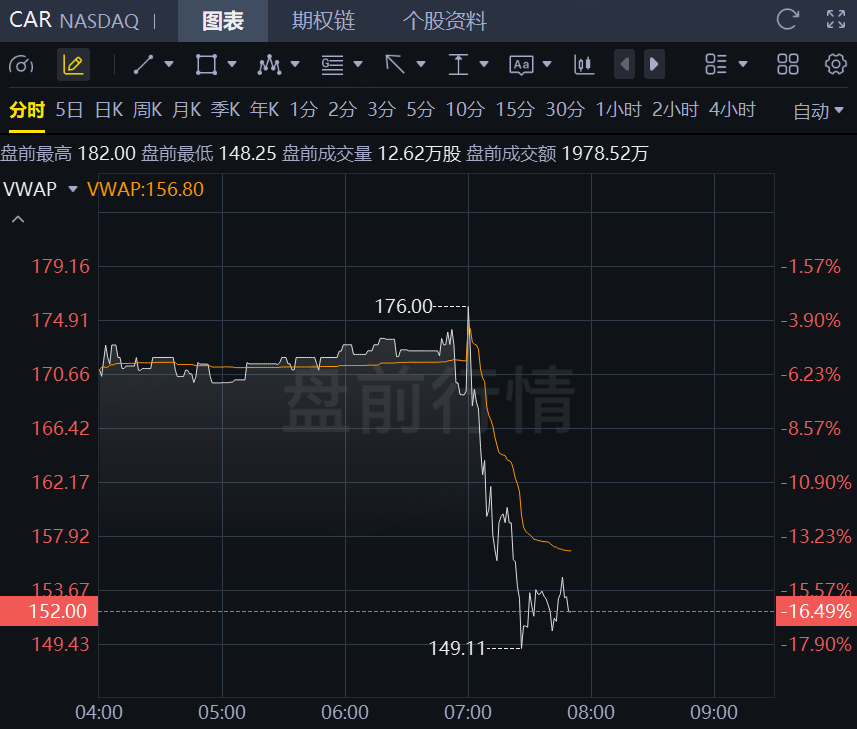Expand the VWAP indicator dropdown

point(73,189)
